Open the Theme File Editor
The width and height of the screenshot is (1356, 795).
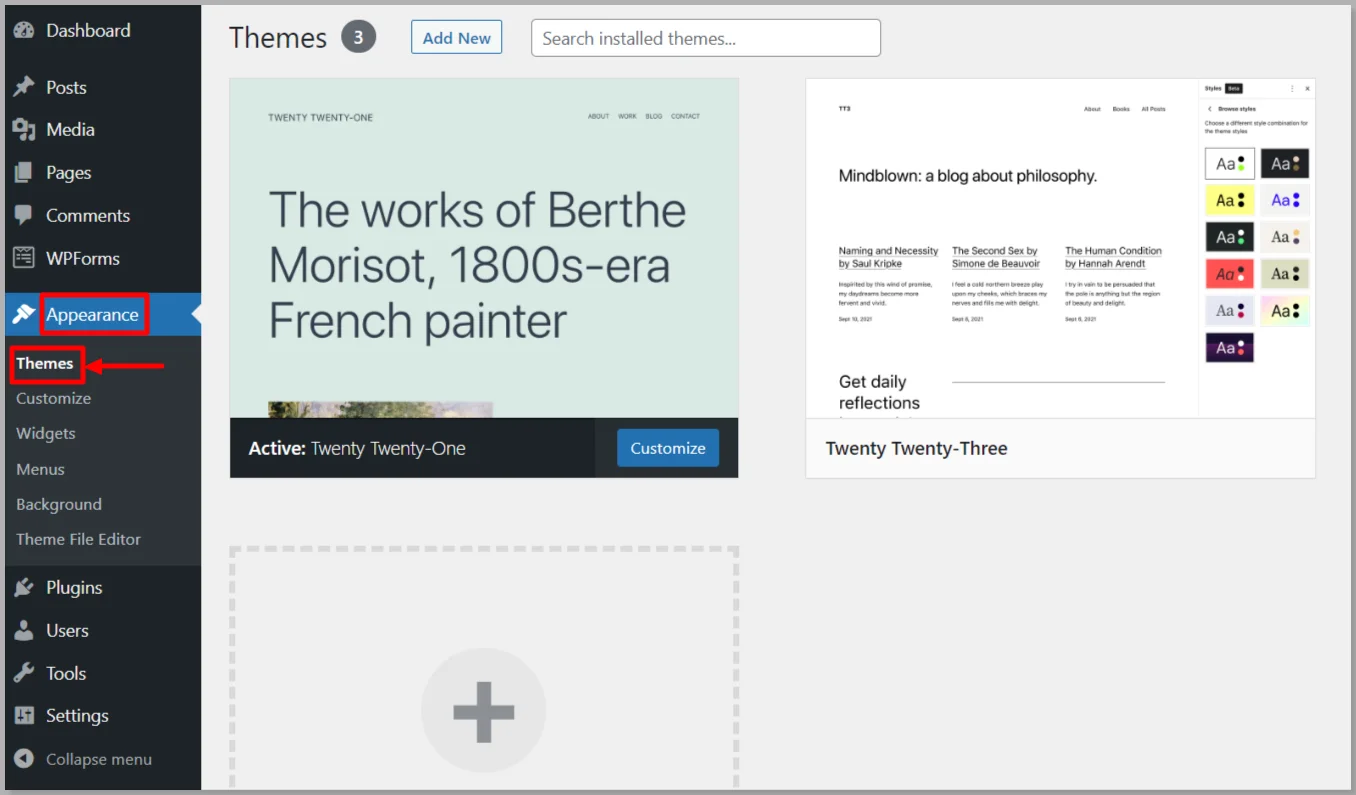(78, 539)
